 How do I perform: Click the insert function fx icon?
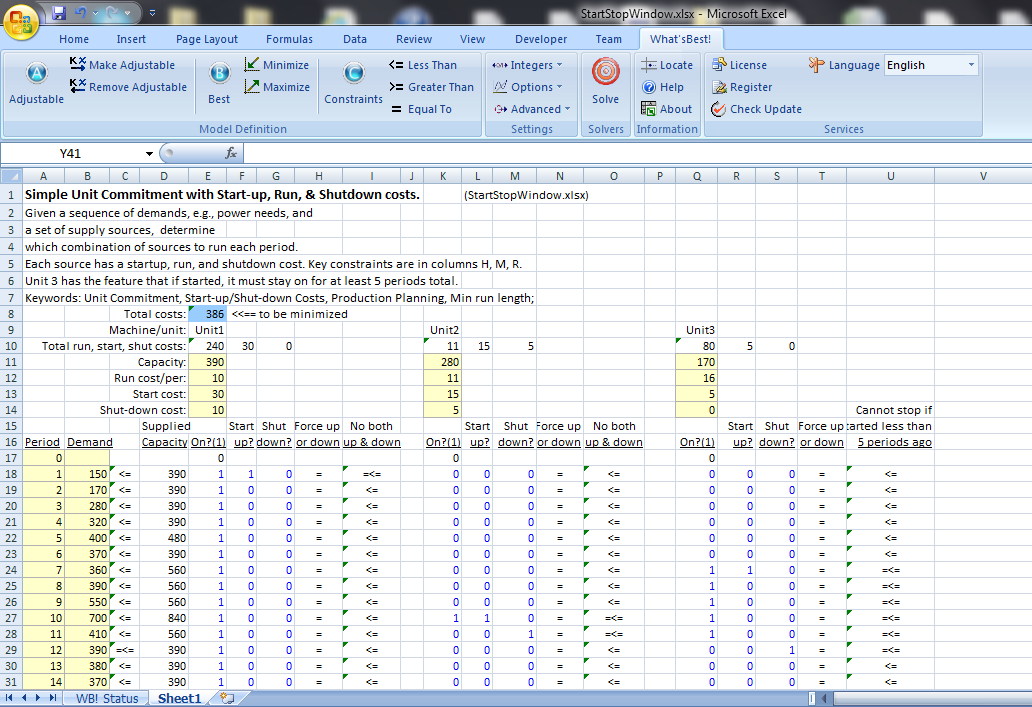(x=230, y=153)
